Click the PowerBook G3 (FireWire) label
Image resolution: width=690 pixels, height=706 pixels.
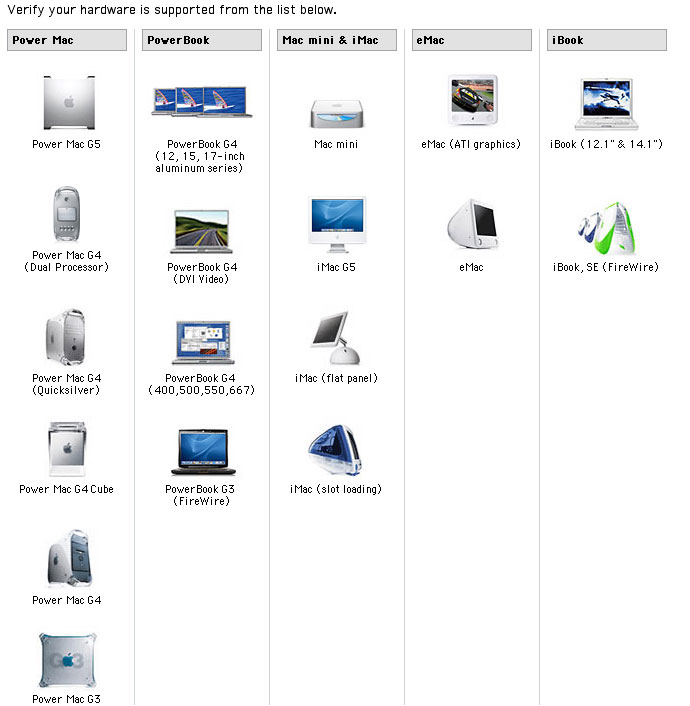(201, 495)
